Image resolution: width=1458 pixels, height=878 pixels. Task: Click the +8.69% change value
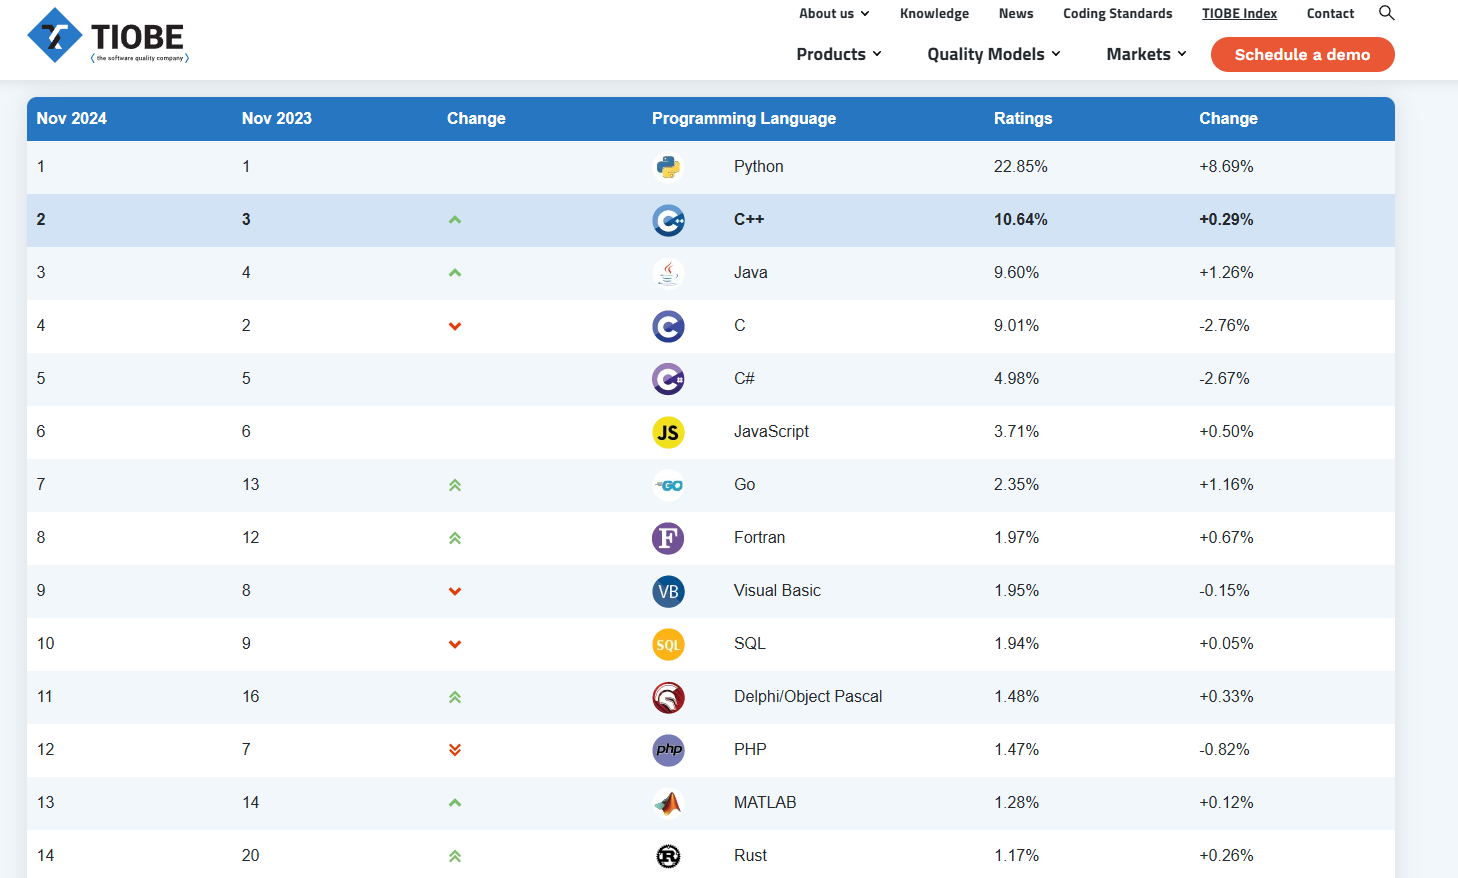[x=1226, y=167]
